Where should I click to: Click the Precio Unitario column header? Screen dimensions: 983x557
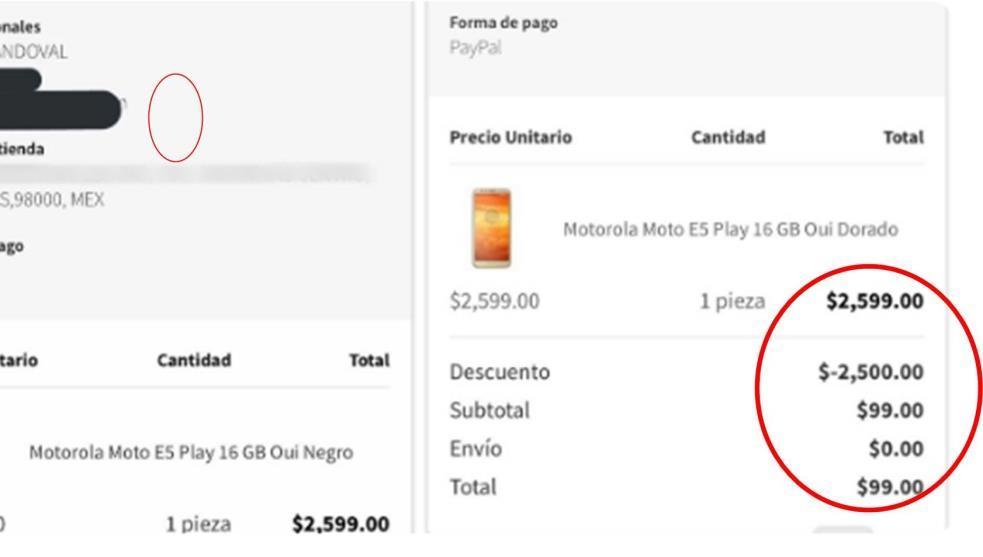pos(511,137)
